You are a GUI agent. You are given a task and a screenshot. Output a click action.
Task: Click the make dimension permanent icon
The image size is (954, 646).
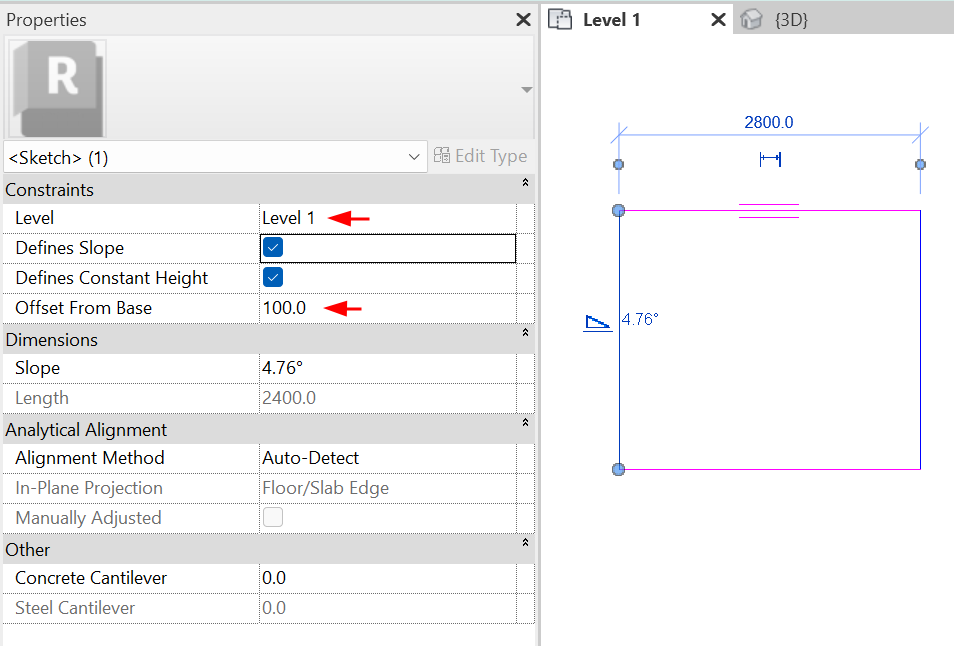point(770,159)
